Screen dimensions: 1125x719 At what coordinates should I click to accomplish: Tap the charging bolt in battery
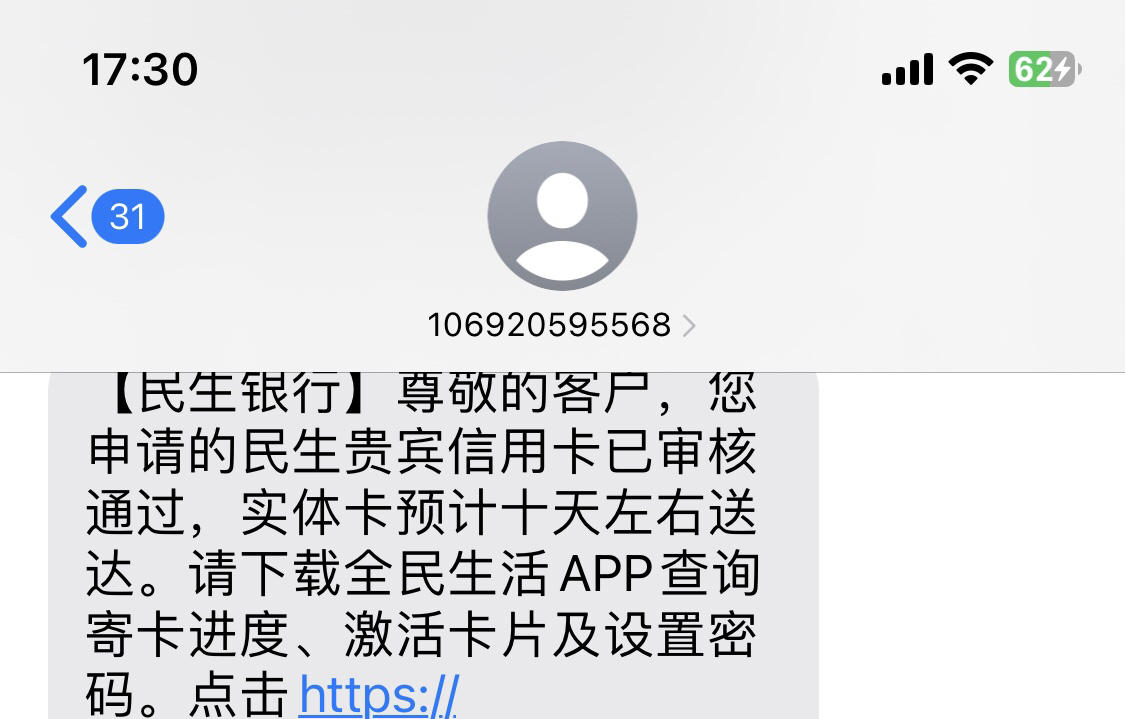[x=1062, y=70]
